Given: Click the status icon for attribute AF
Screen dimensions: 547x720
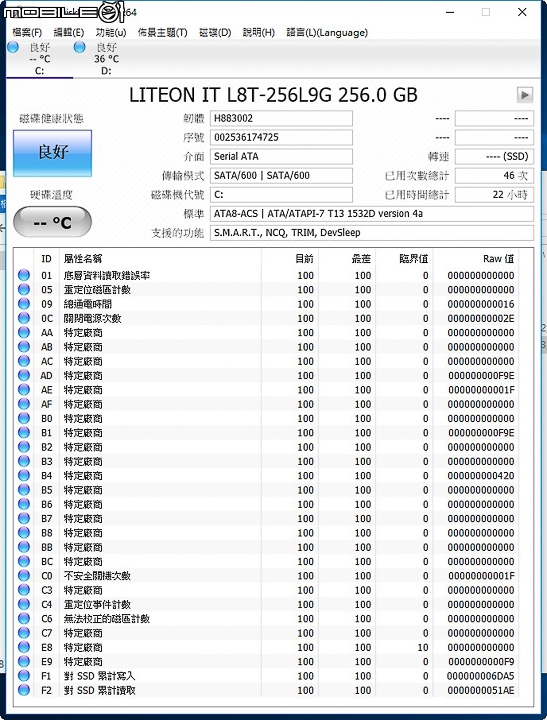Looking at the screenshot, I should point(24,404).
